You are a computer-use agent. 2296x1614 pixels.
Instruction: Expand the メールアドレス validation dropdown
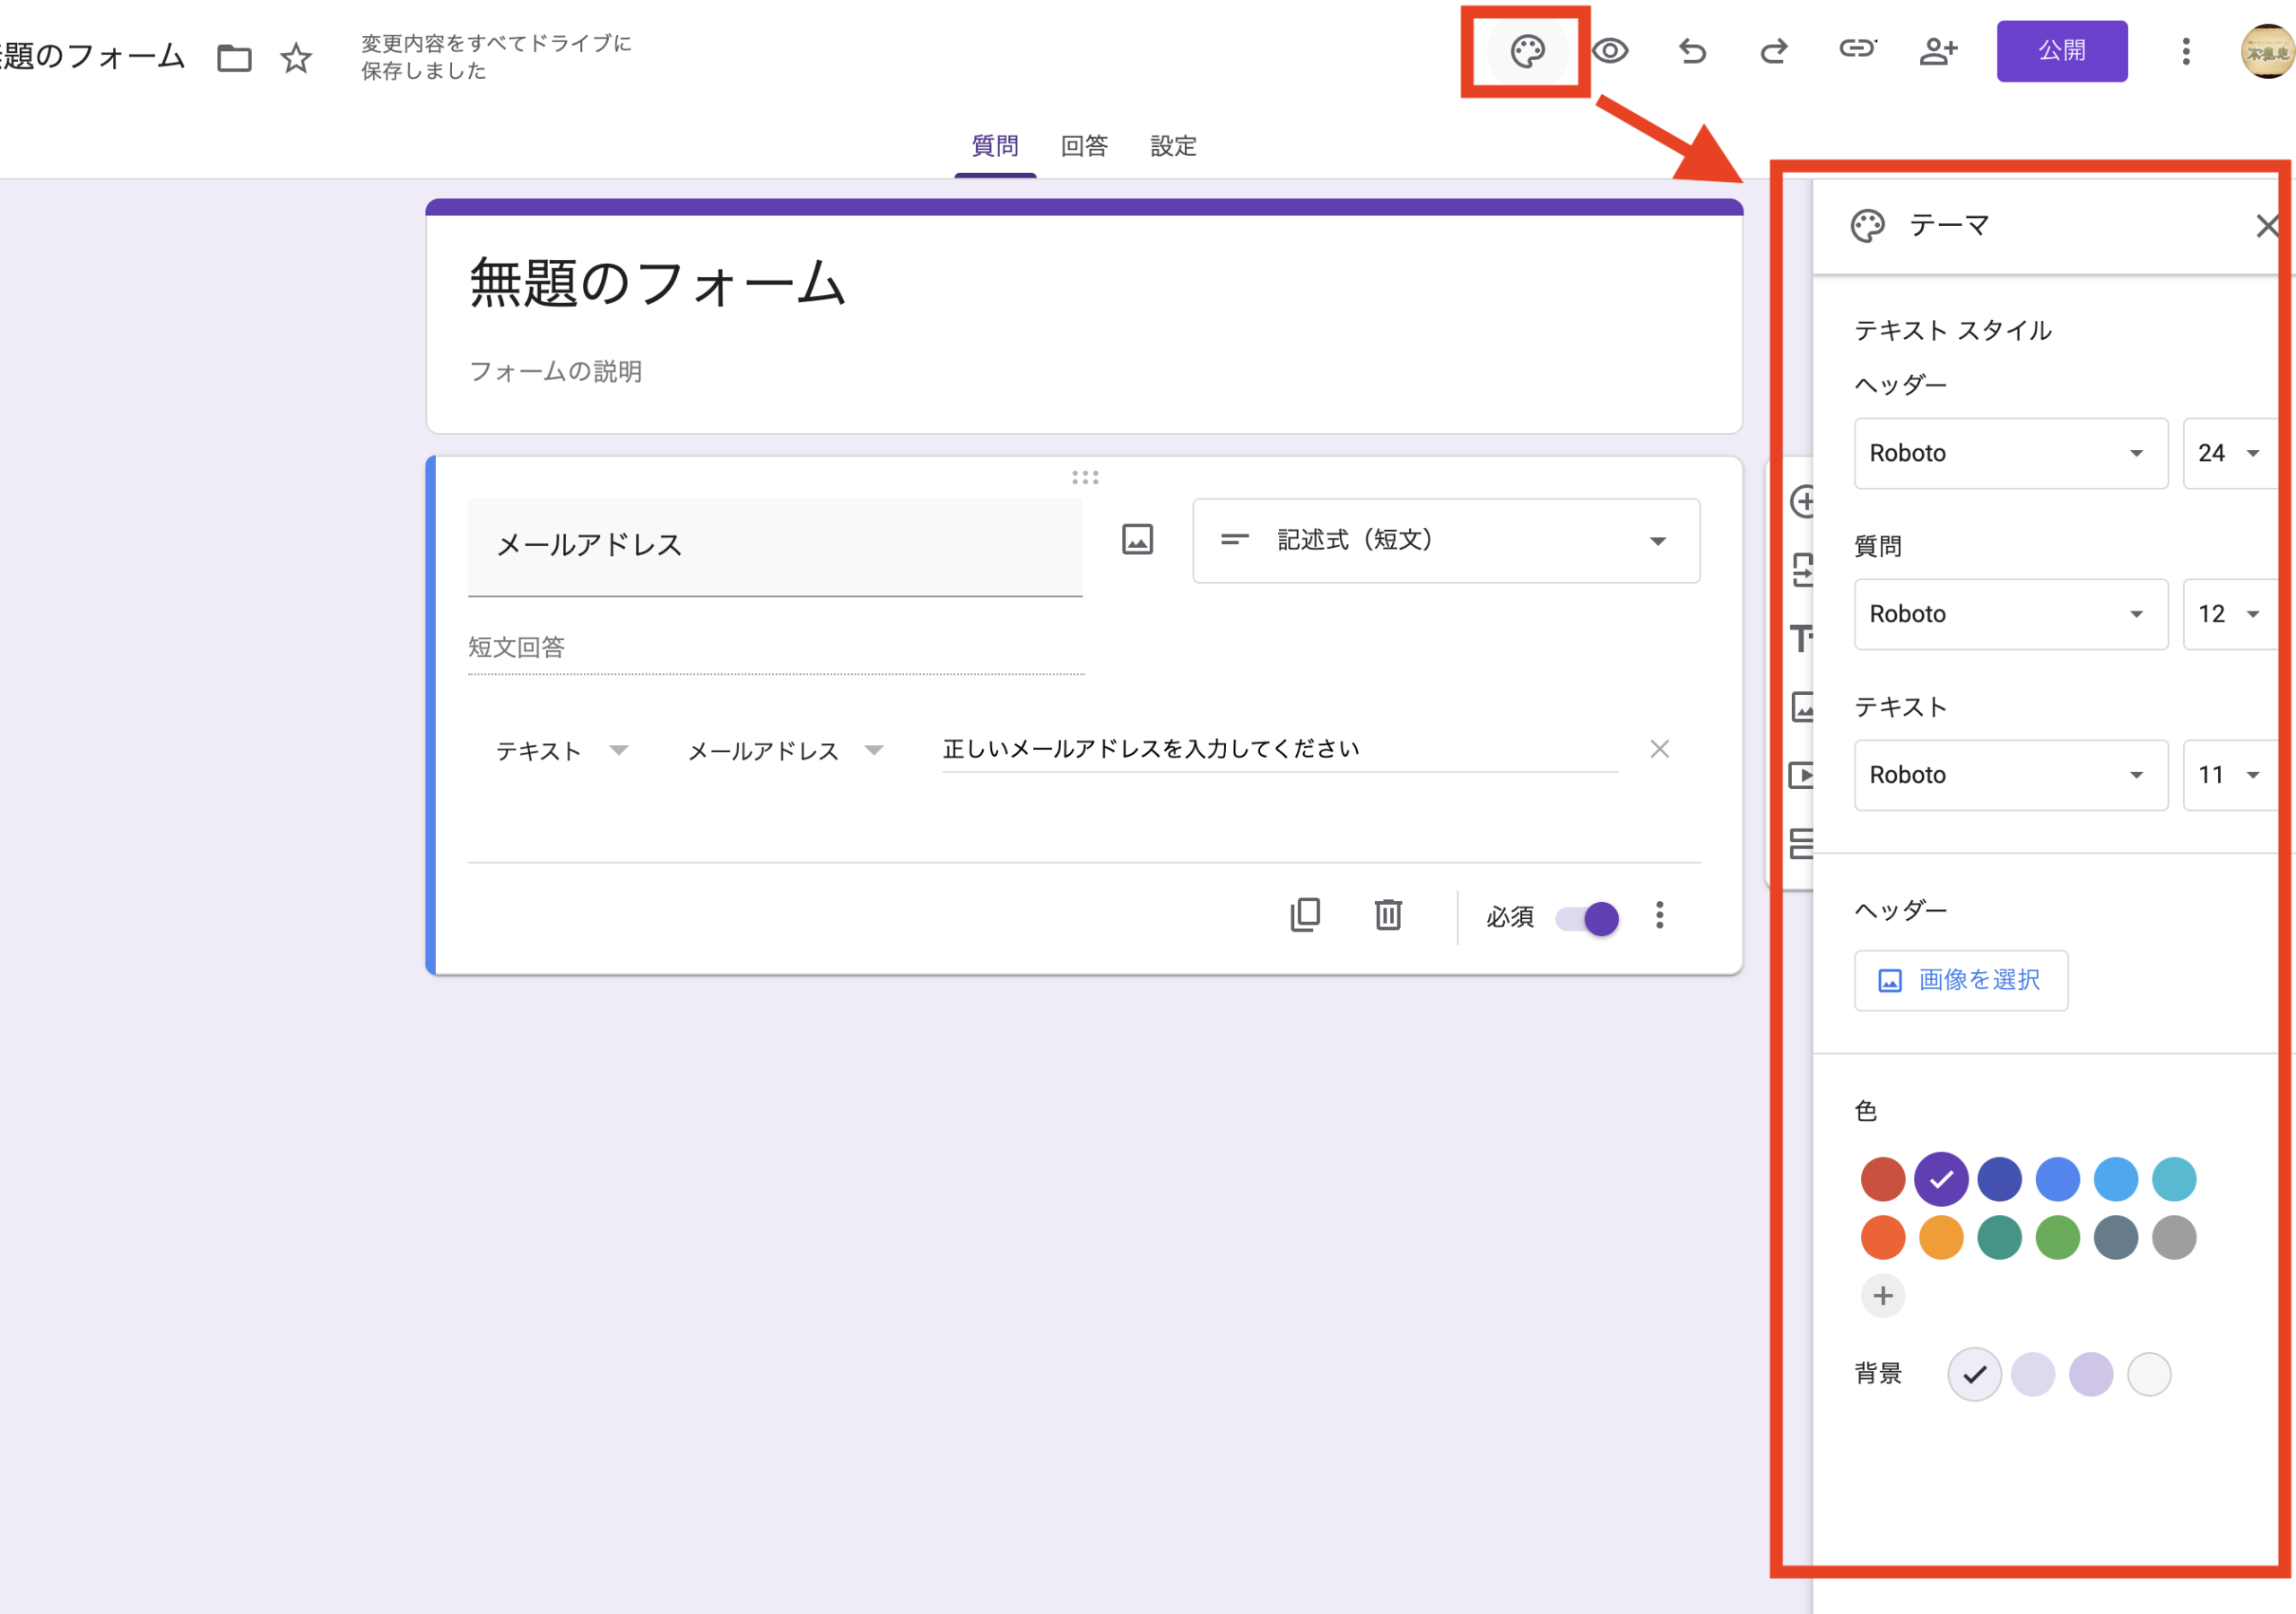pos(785,751)
